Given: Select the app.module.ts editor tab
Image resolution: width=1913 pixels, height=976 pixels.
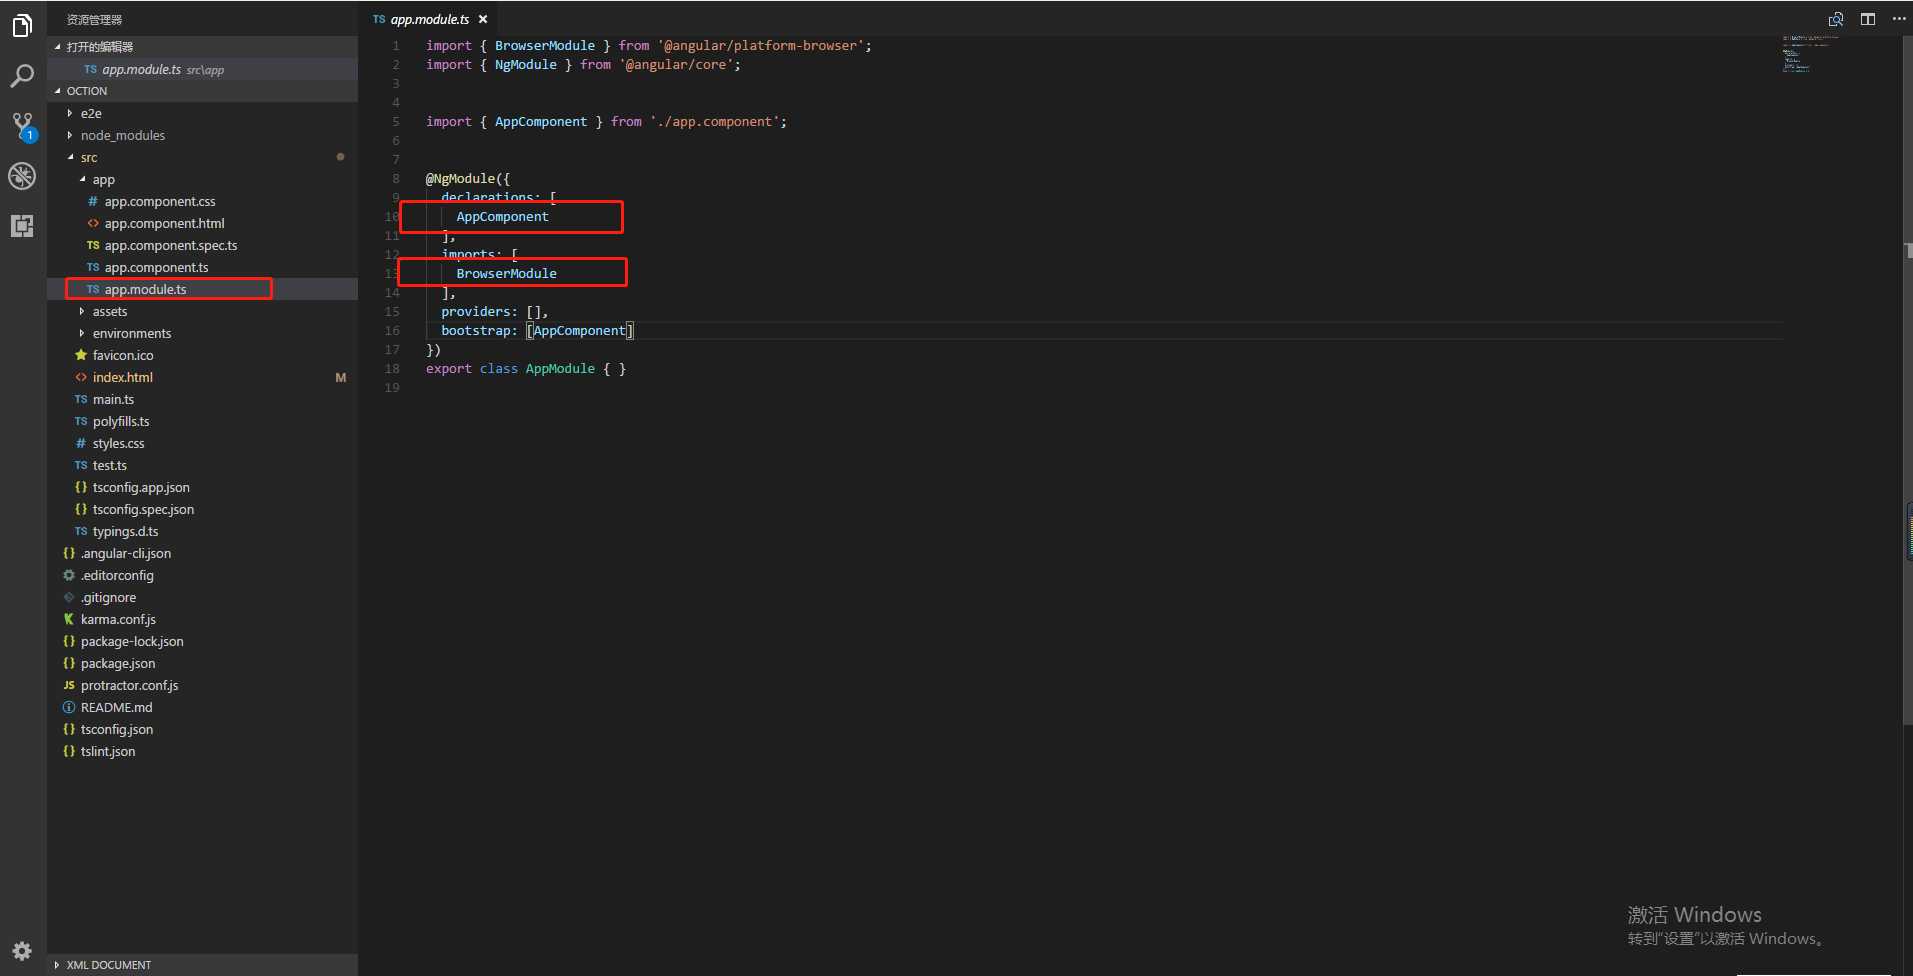Looking at the screenshot, I should click(x=429, y=19).
